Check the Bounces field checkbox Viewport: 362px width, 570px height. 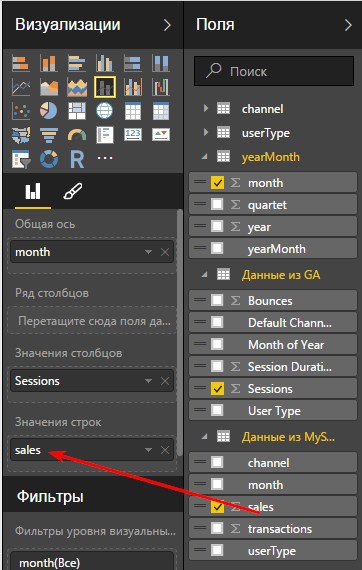pos(217,300)
